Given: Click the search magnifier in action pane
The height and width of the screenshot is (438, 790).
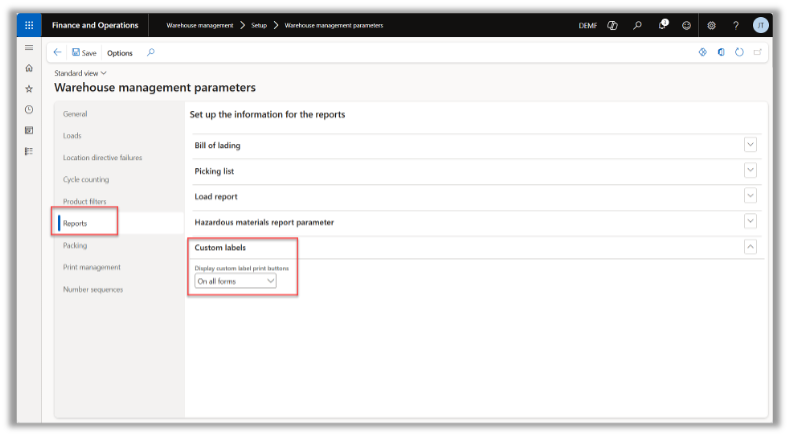Looking at the screenshot, I should (151, 52).
